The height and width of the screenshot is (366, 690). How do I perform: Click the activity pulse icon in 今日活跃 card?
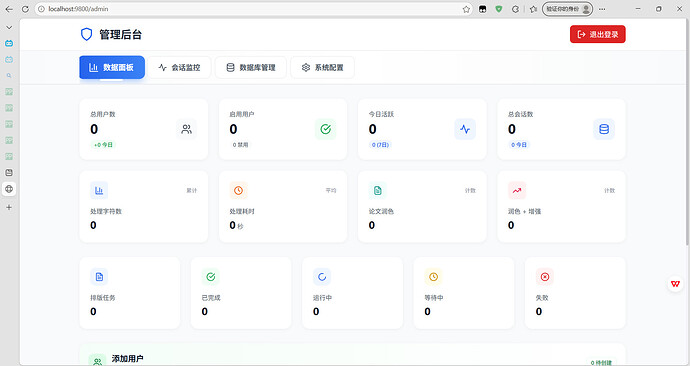pyautogui.click(x=465, y=129)
